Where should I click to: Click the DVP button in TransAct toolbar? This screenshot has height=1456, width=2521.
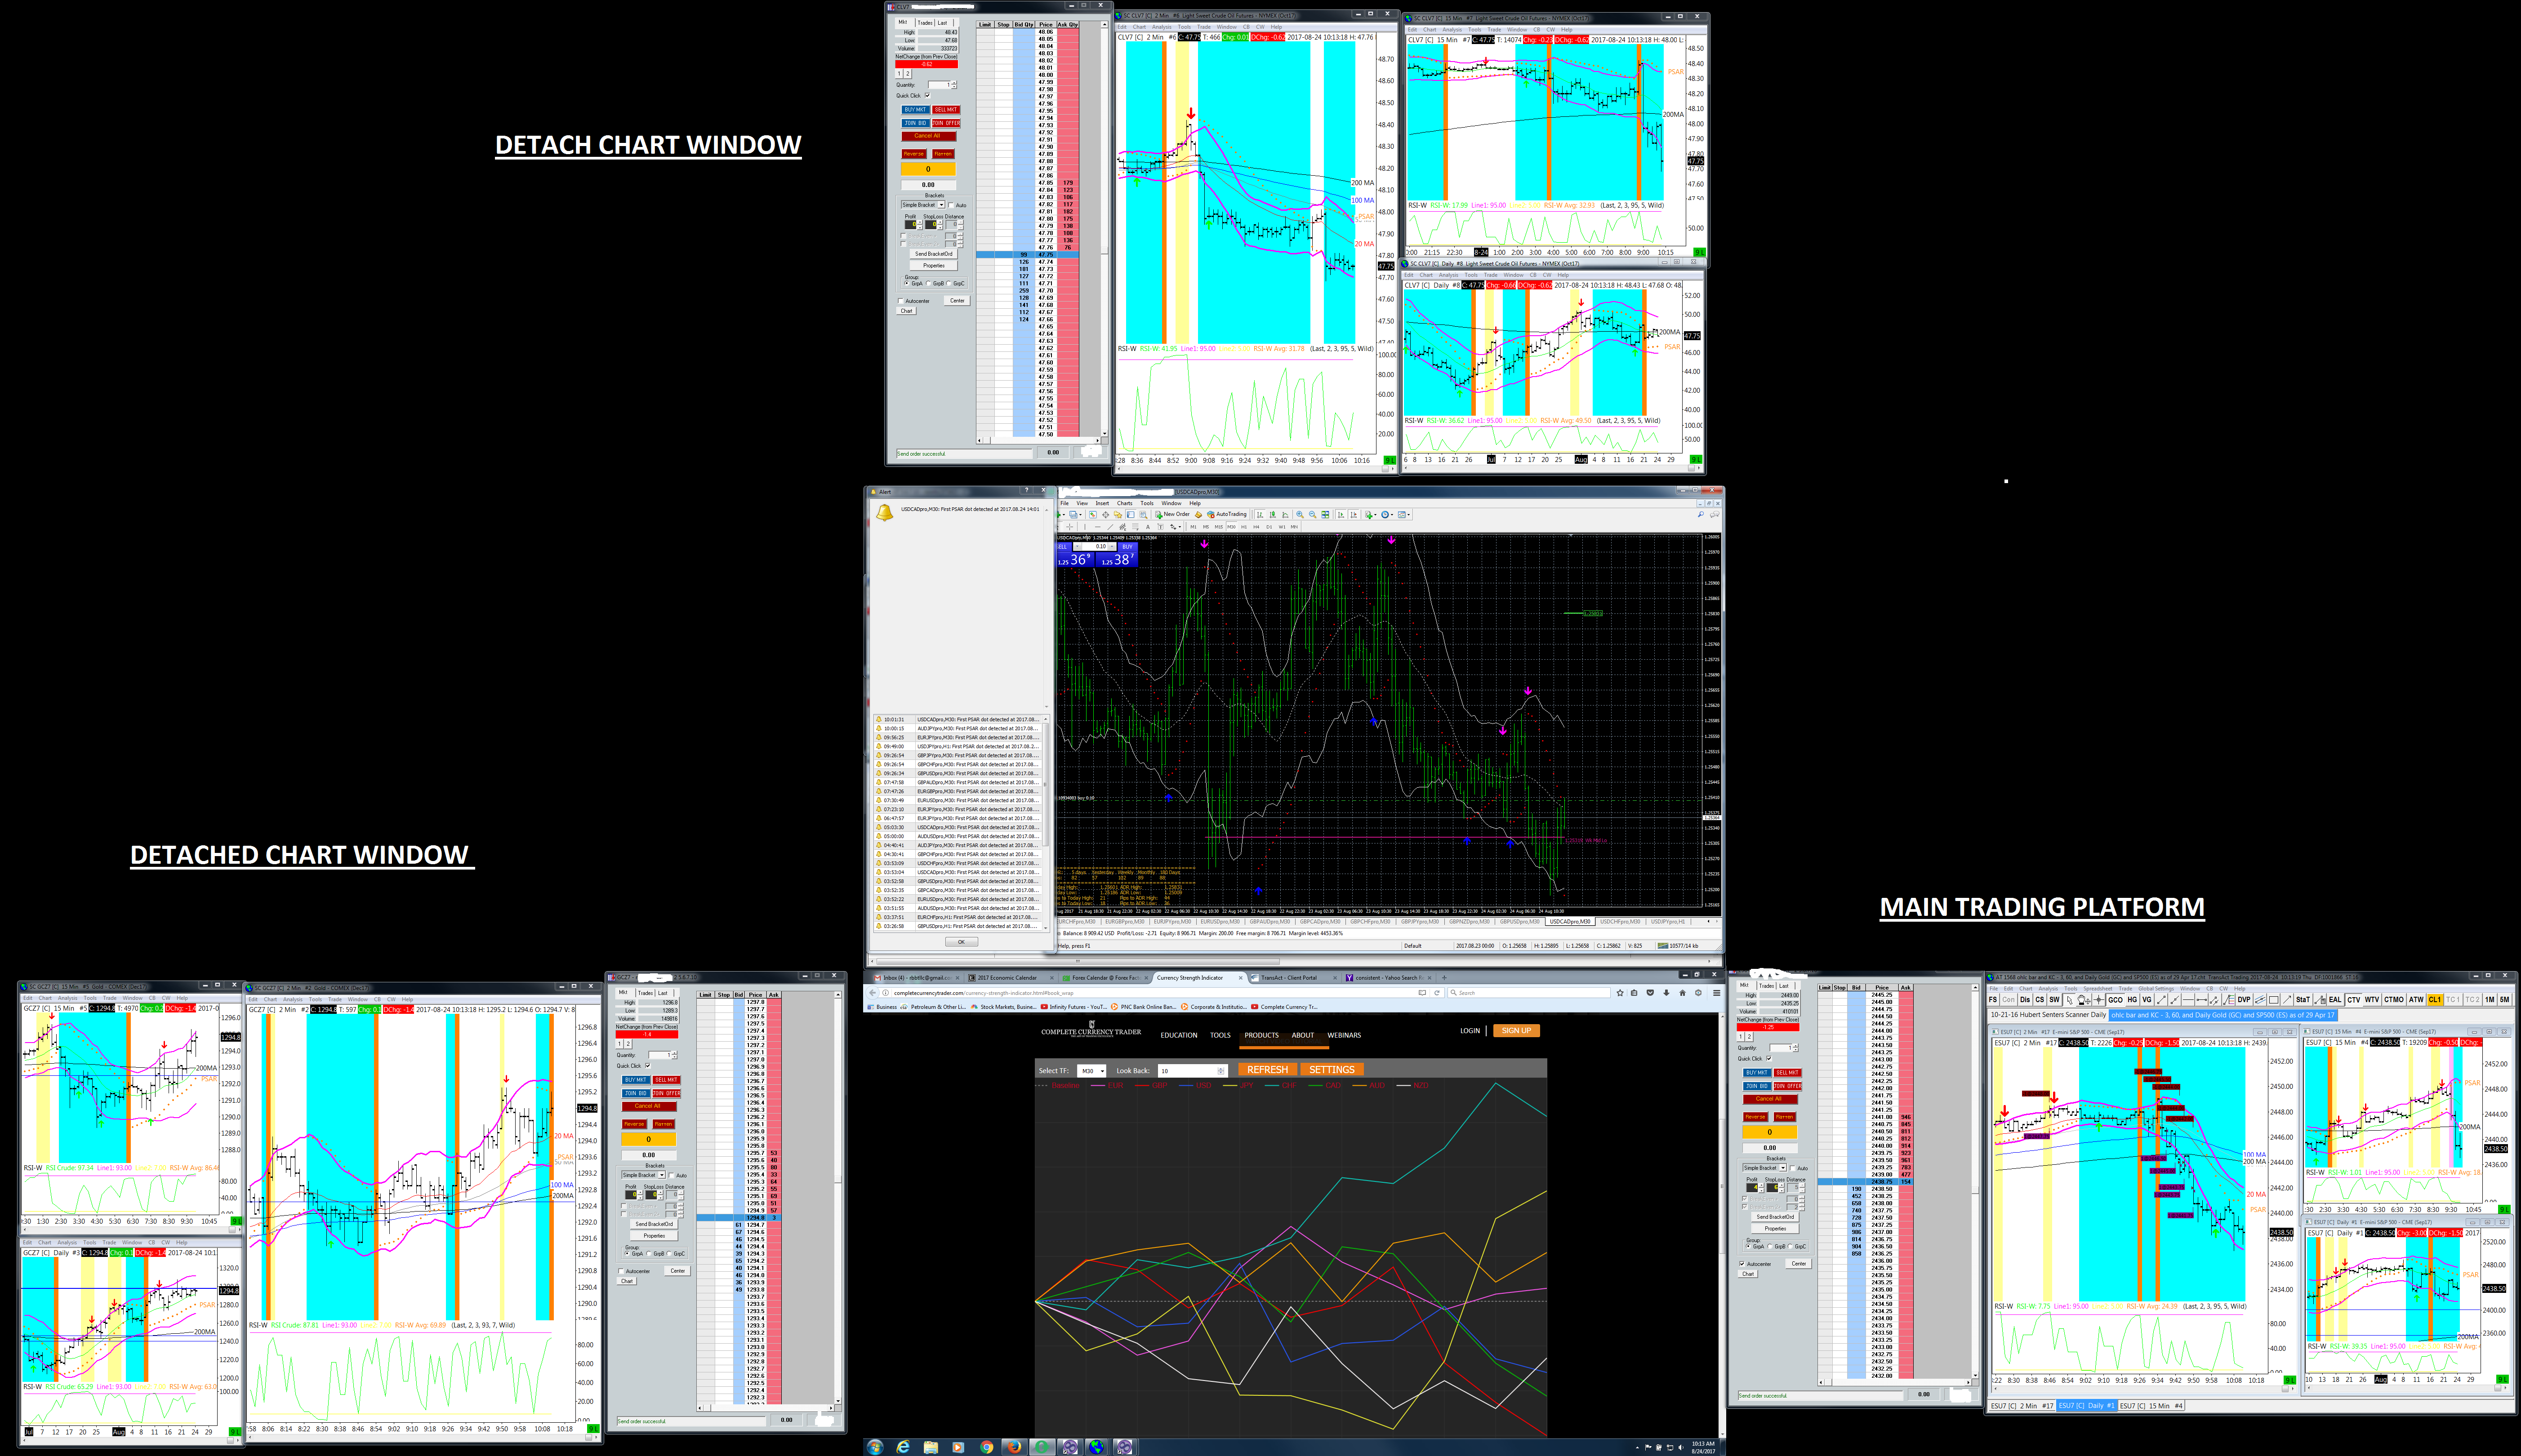(2244, 999)
